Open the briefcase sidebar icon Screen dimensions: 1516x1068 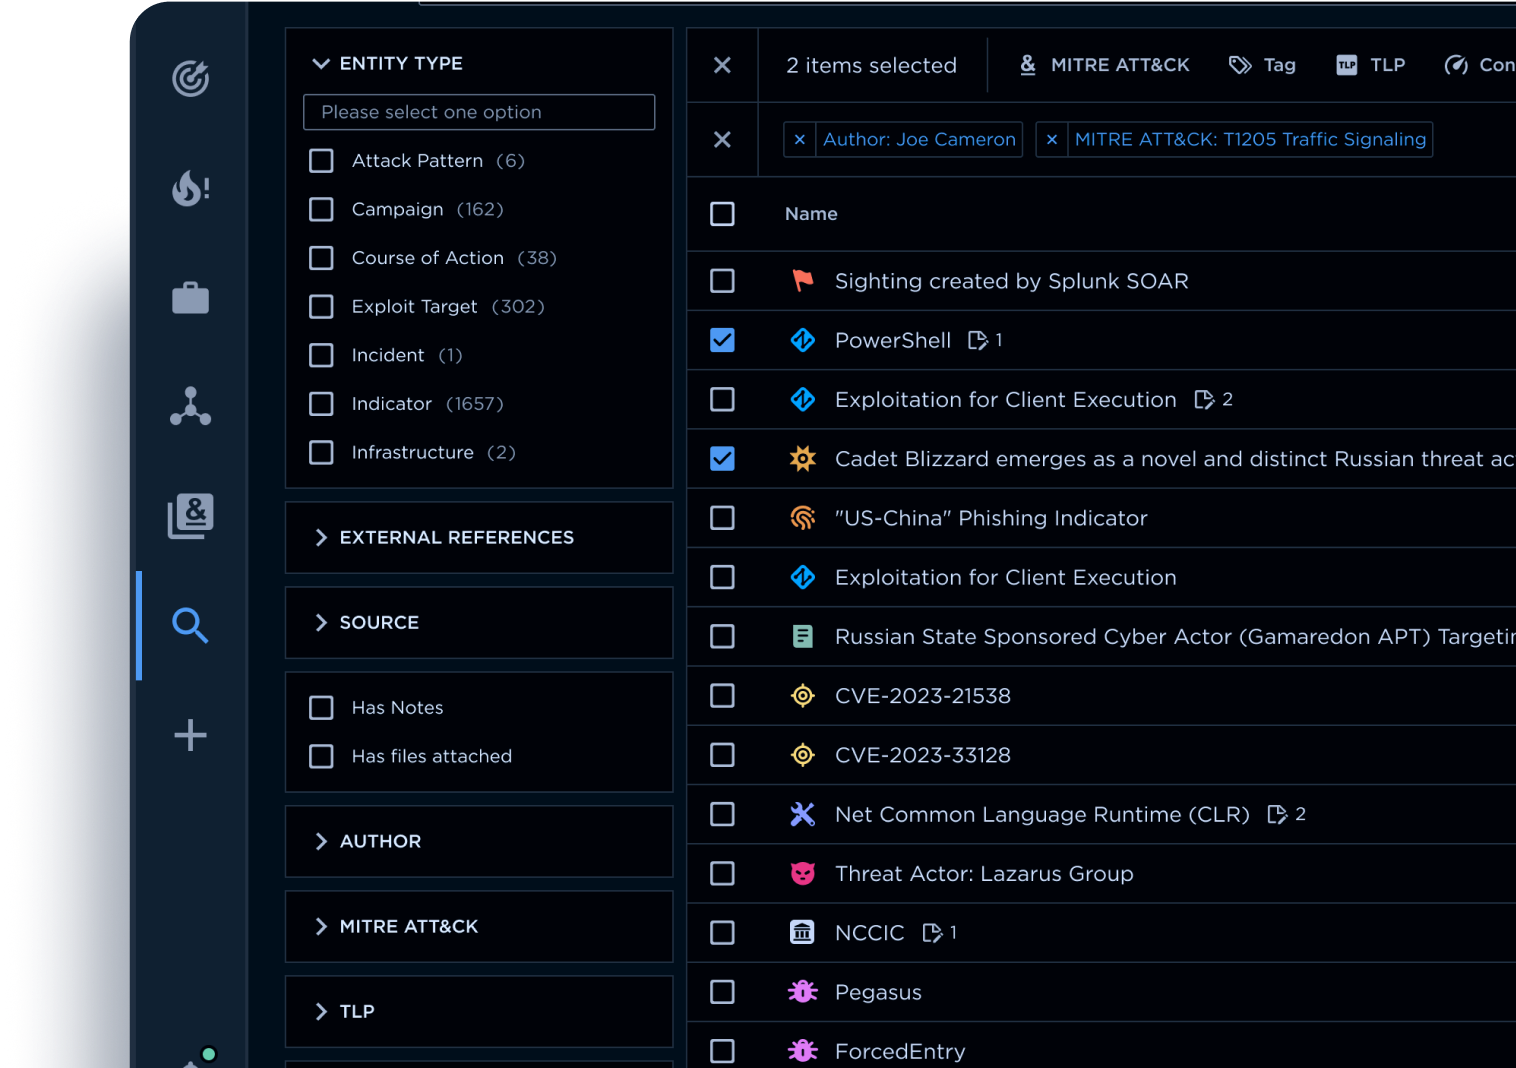coord(190,297)
